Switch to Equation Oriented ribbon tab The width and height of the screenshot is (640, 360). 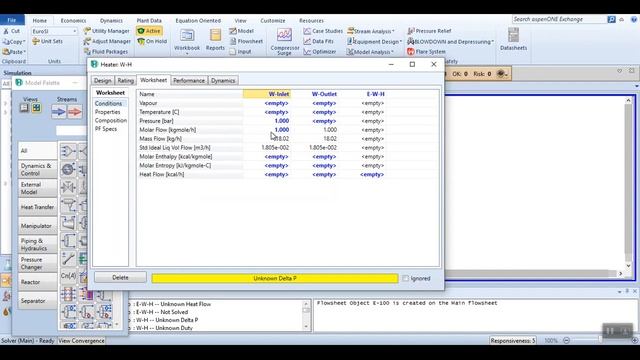[x=198, y=20]
